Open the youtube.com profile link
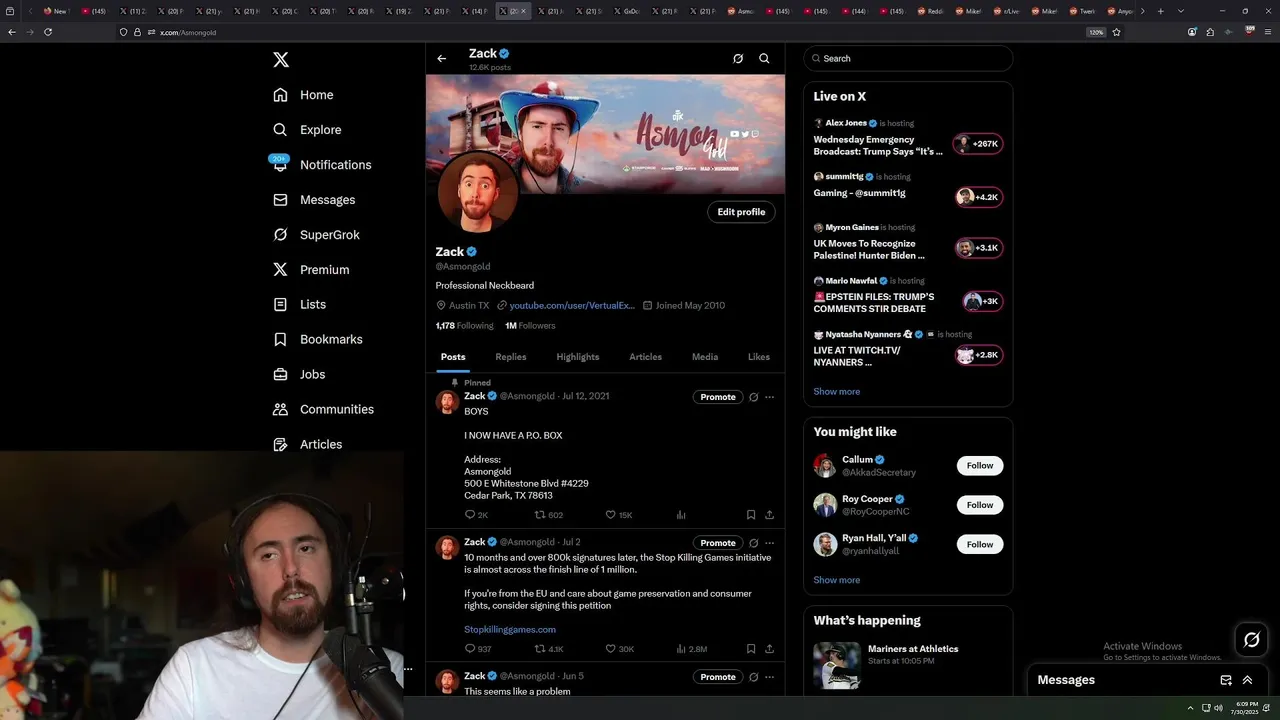 point(572,306)
